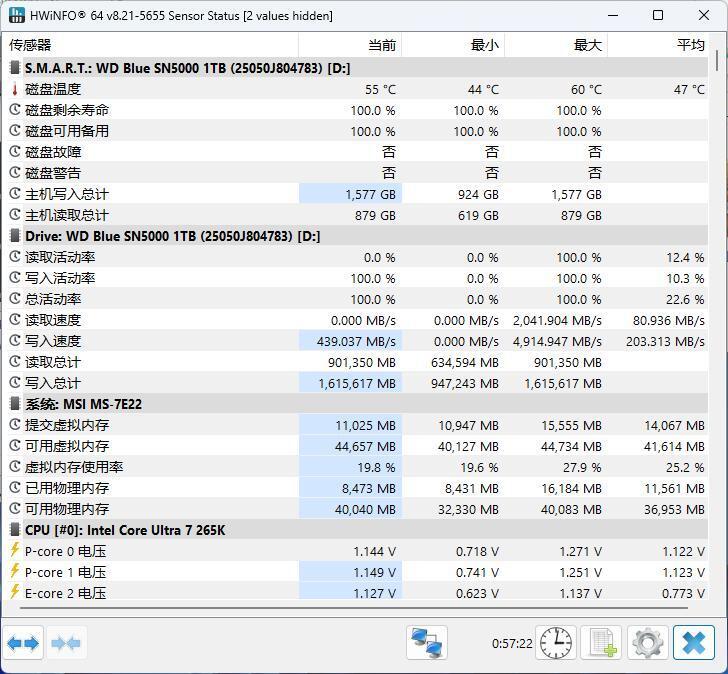Image resolution: width=728 pixels, height=674 pixels.
Task: Click the 平均 column header
Action: tap(658, 45)
